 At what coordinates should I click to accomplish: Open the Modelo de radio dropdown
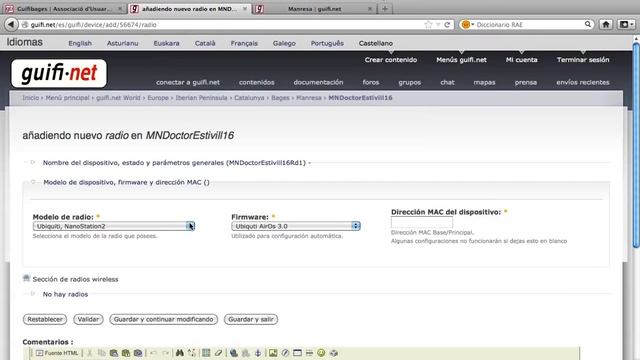tap(114, 226)
